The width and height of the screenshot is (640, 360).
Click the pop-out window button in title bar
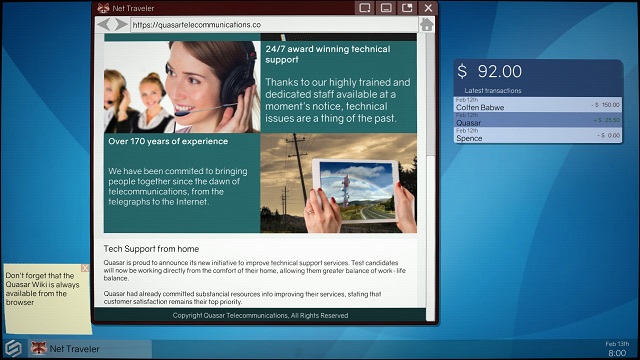pyautogui.click(x=407, y=8)
